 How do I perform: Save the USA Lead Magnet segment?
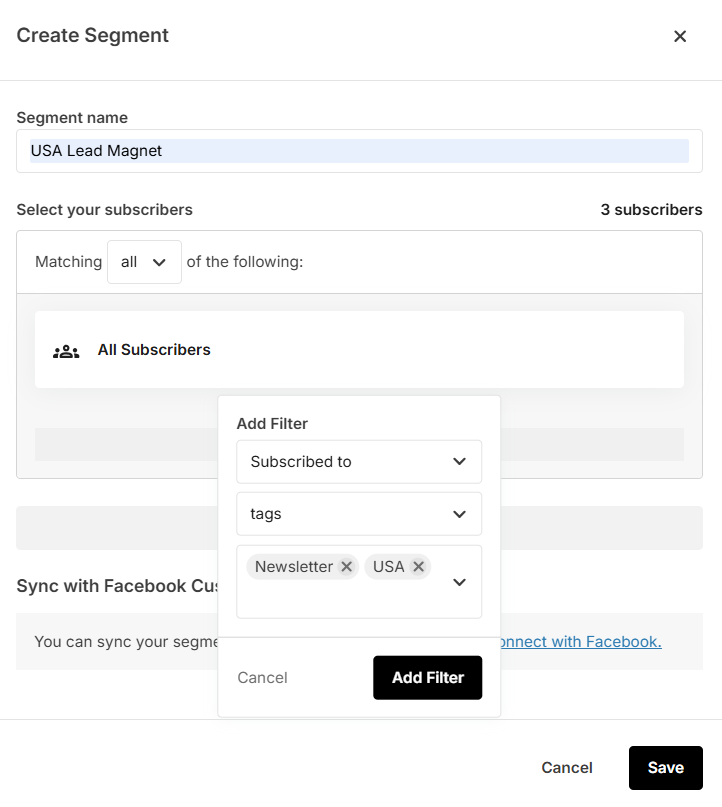click(665, 768)
